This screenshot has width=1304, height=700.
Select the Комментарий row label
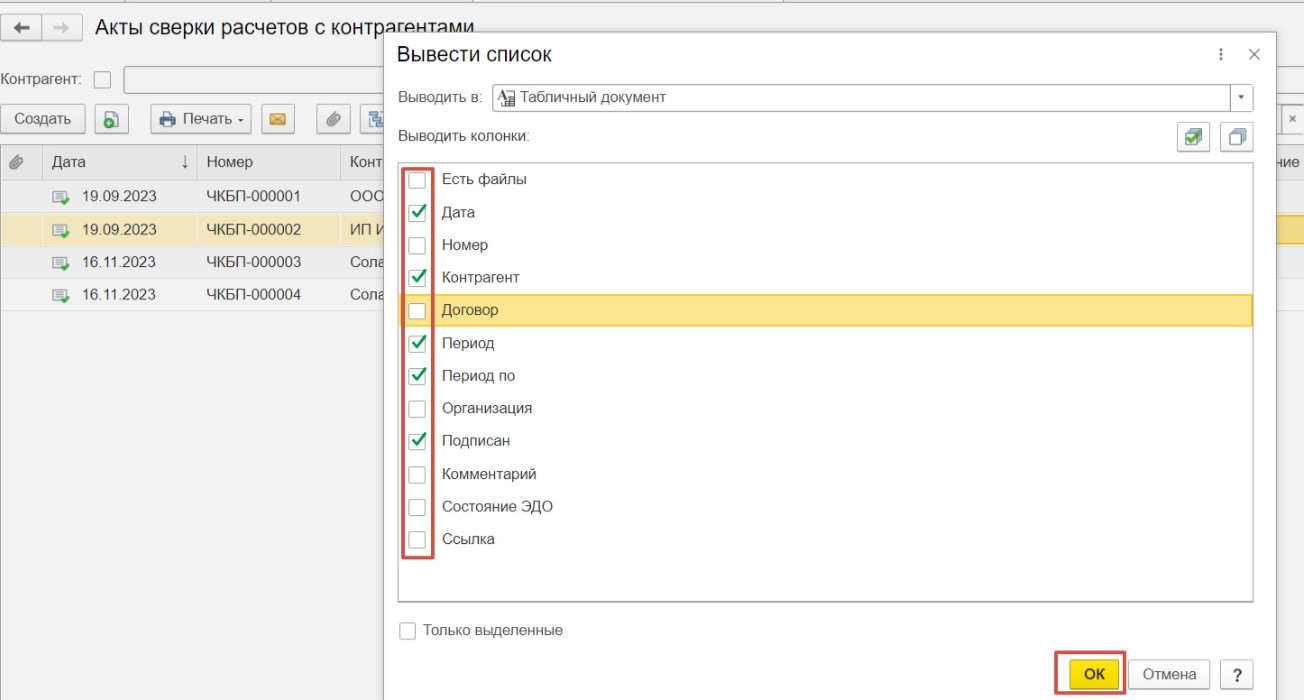coord(489,474)
